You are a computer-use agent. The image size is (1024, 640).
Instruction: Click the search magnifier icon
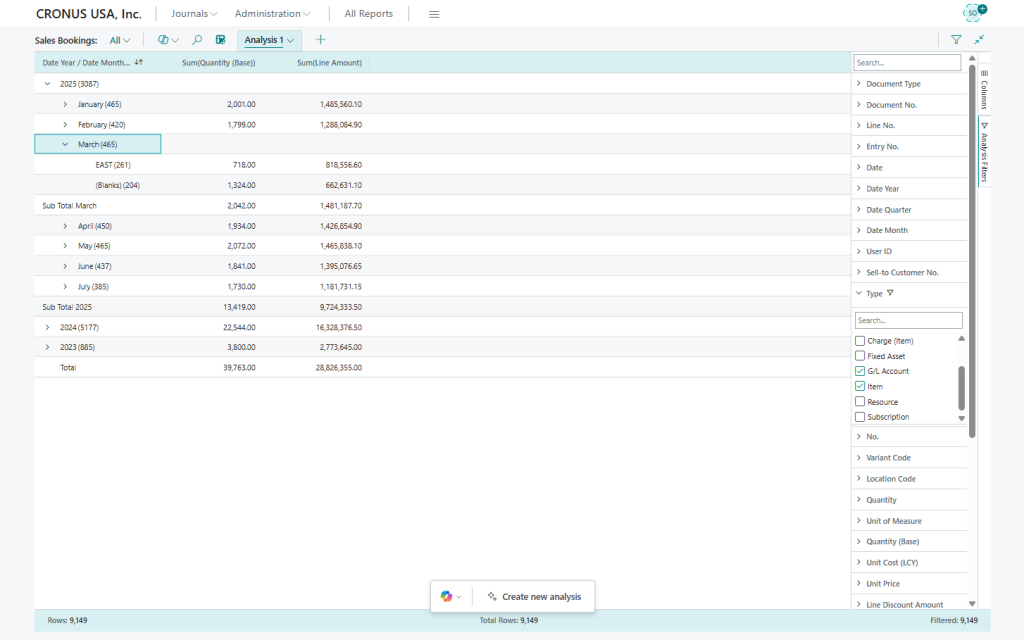point(197,40)
